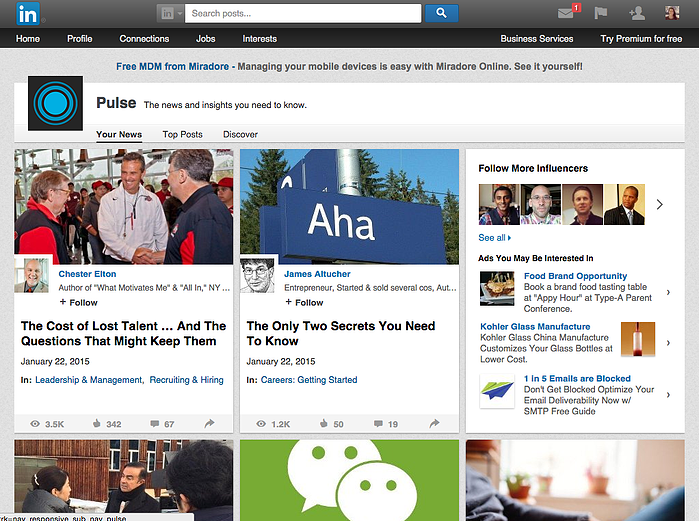Open the blurred plants article photo
699x521 pixels.
click(575, 480)
